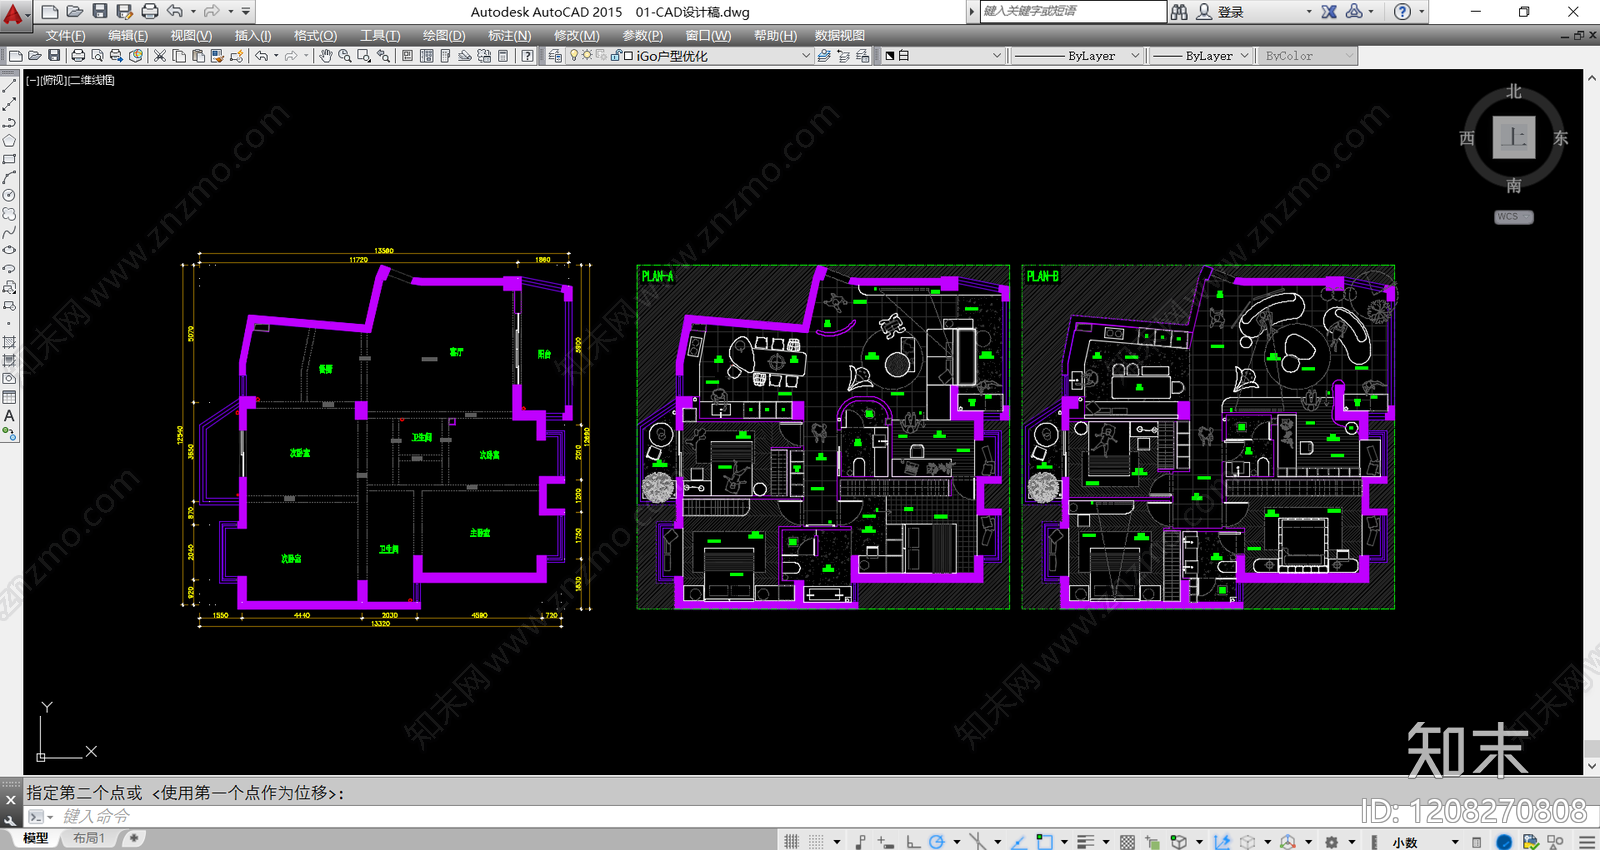
Task: Select the Hatch tool
Action: pyautogui.click(x=9, y=342)
